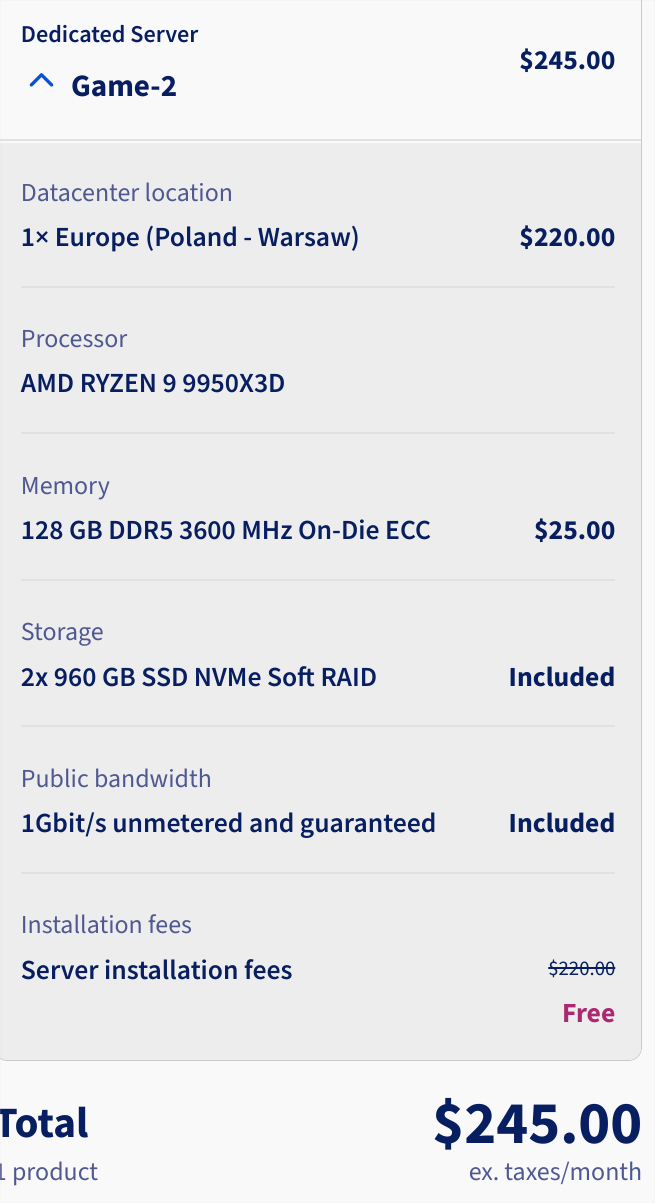The height and width of the screenshot is (1203, 655).
Task: Click the 2x 960 GB SSD NVMe entry
Action: [199, 677]
